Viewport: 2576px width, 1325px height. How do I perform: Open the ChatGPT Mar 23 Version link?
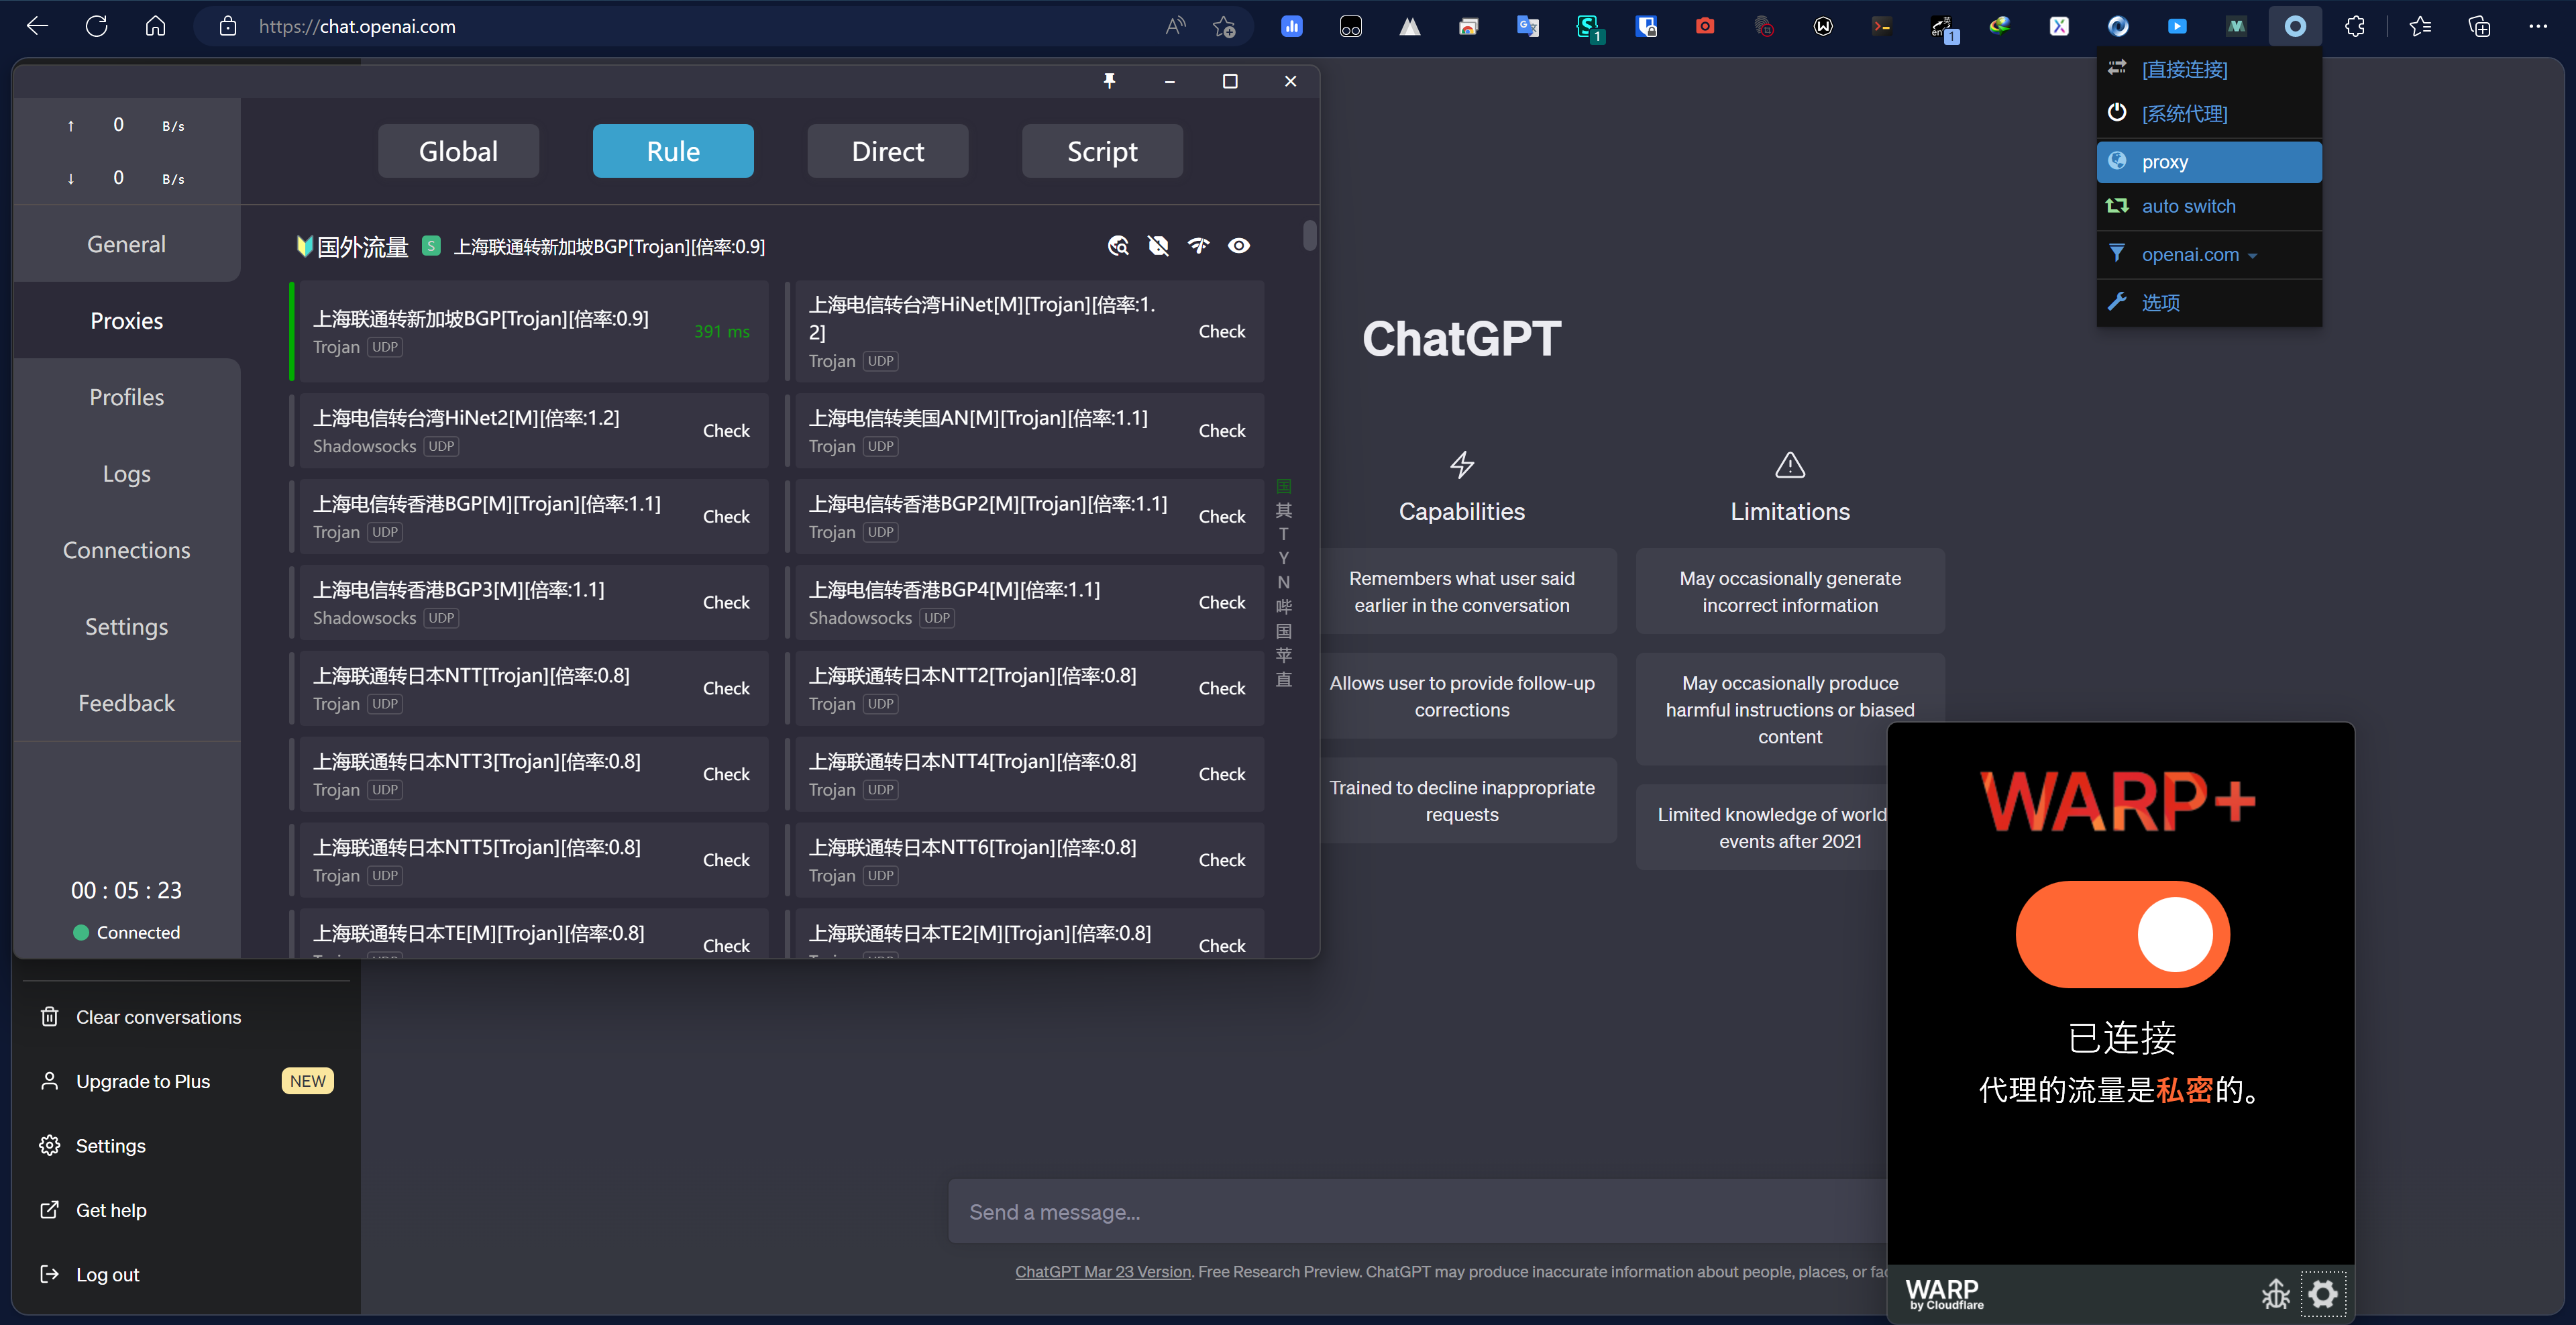[1102, 1272]
